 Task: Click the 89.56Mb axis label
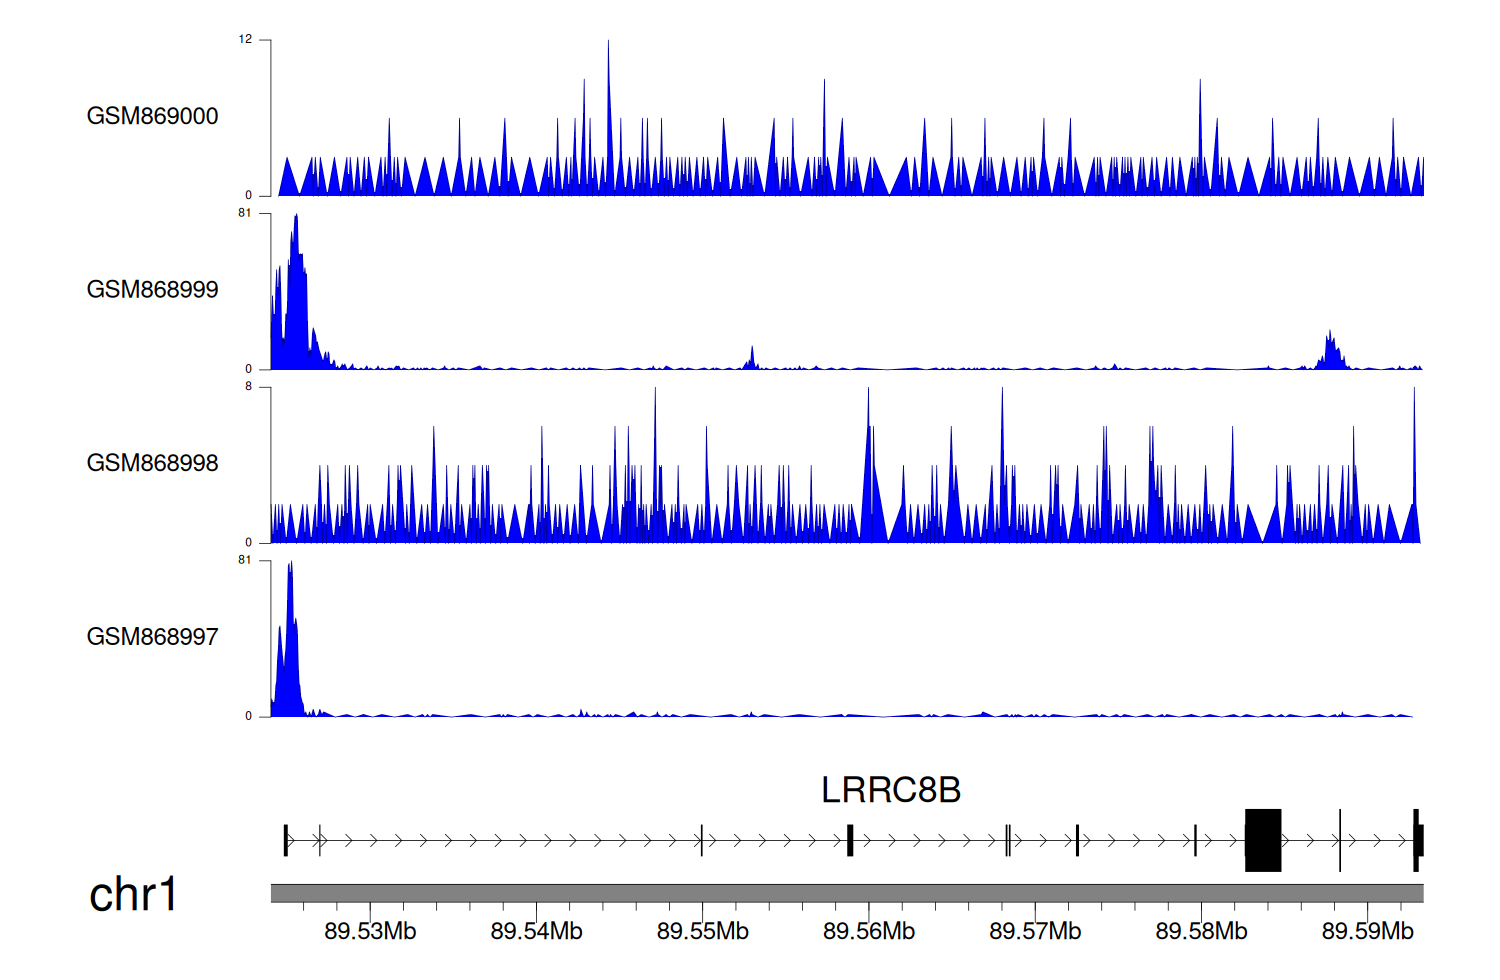(x=868, y=931)
